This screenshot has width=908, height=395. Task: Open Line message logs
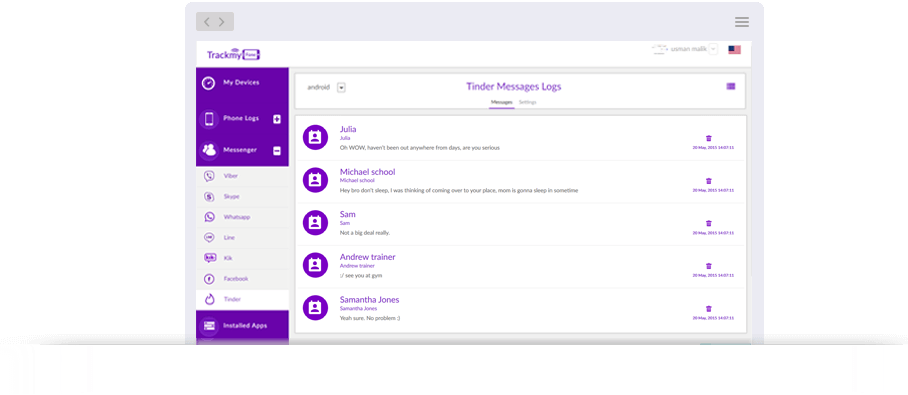tap(242, 238)
